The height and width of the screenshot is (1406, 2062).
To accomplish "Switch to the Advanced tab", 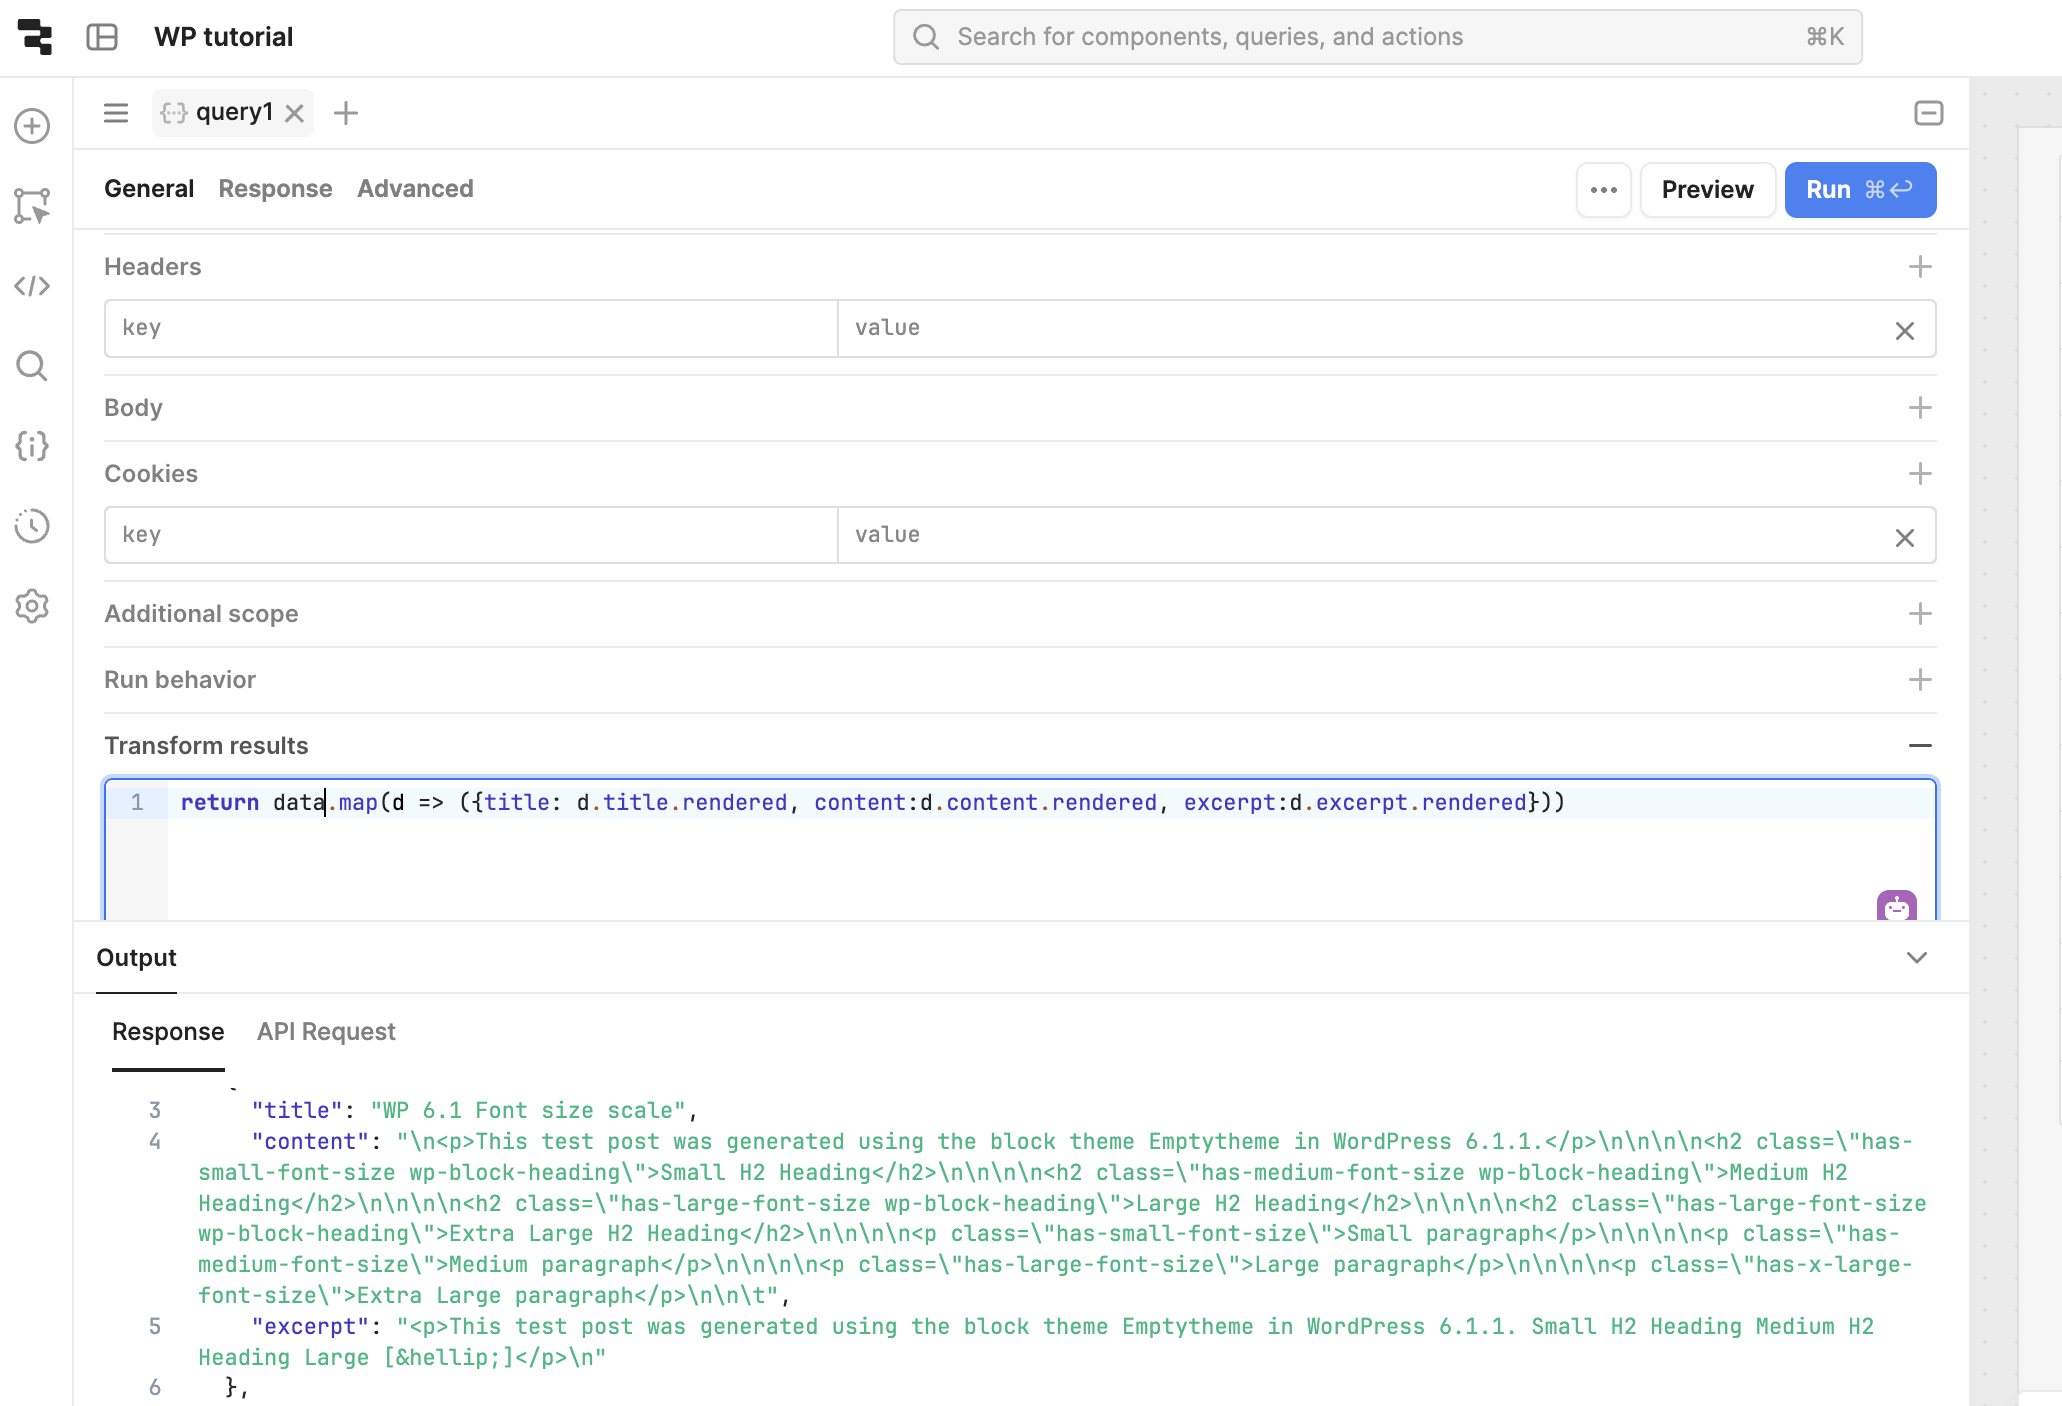I will (x=415, y=189).
